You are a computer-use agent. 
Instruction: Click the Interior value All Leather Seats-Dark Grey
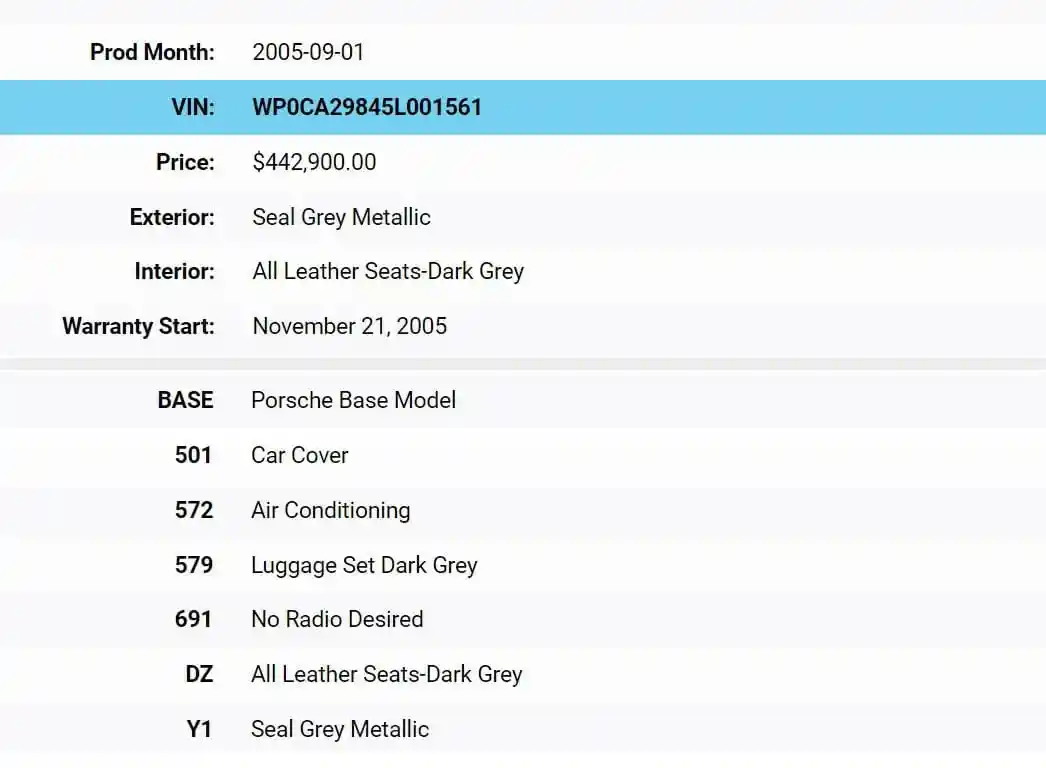388,272
